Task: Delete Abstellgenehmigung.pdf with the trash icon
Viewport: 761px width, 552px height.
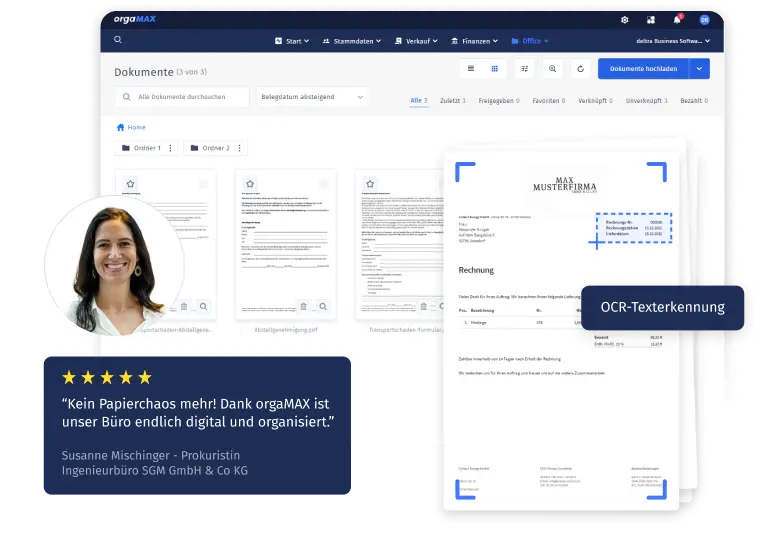Action: [x=303, y=306]
